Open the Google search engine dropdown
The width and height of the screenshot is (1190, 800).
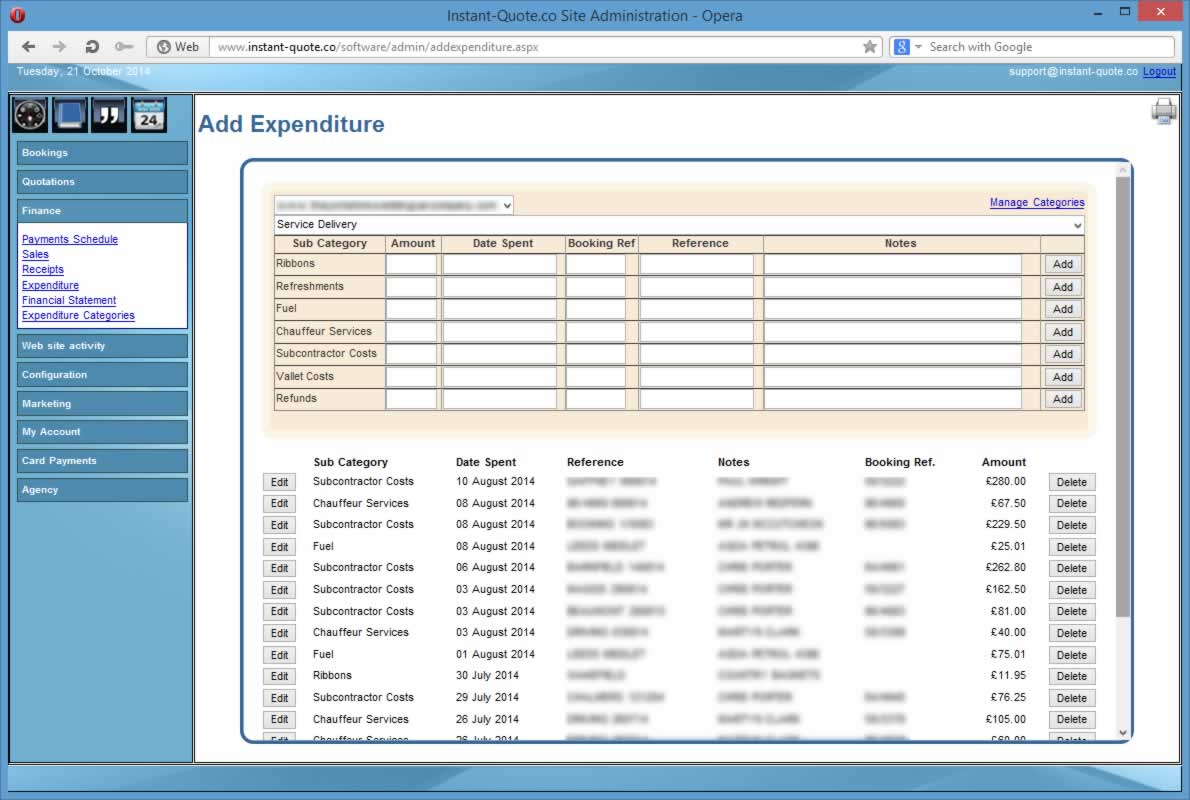pyautogui.click(x=918, y=47)
